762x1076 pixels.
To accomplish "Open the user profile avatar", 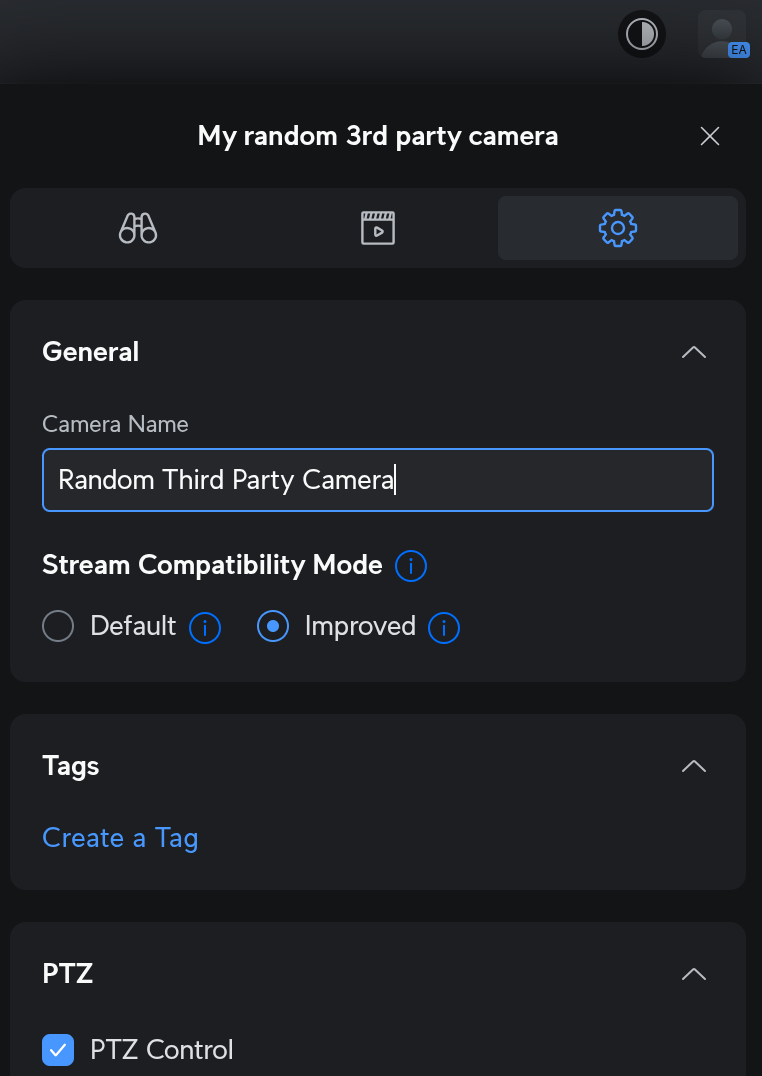I will tap(722, 35).
